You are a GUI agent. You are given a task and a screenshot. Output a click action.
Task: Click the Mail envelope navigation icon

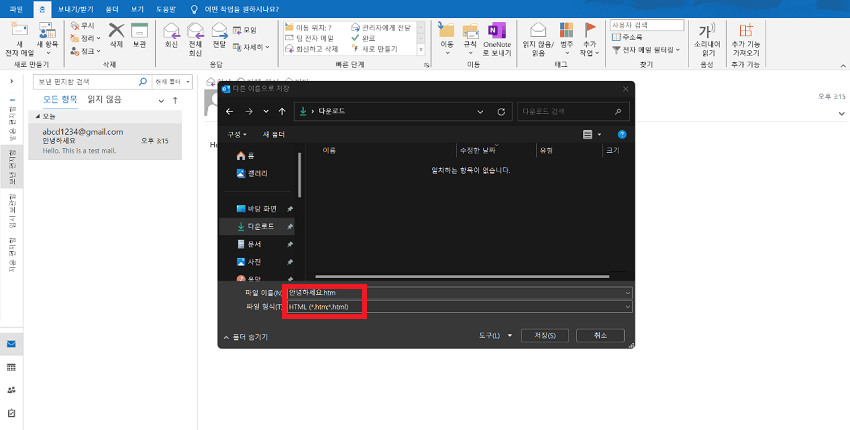click(11, 344)
